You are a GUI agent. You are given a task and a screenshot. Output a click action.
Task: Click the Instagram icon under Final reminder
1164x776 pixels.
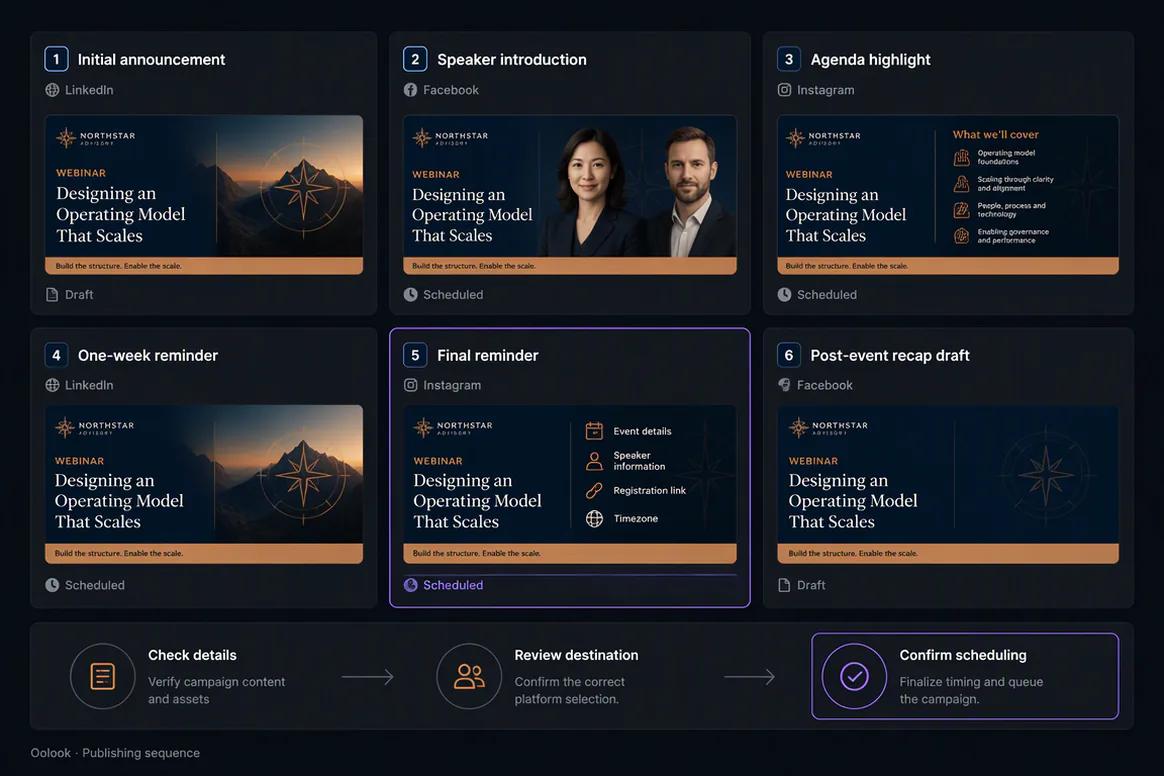411,385
